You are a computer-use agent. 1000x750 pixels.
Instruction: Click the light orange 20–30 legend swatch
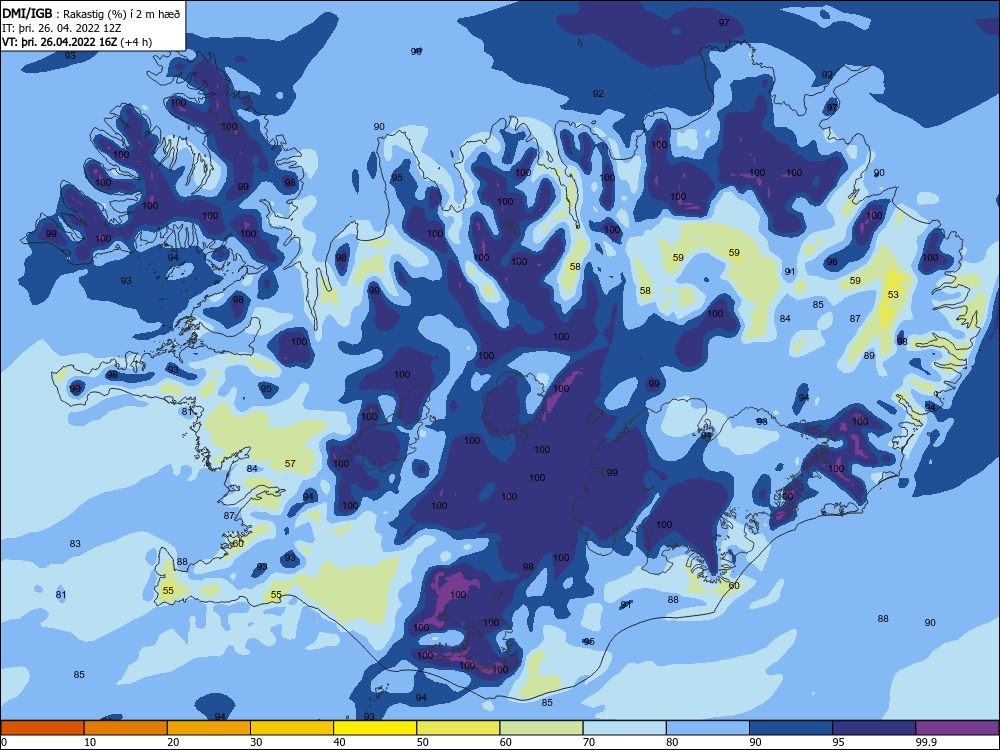209,728
